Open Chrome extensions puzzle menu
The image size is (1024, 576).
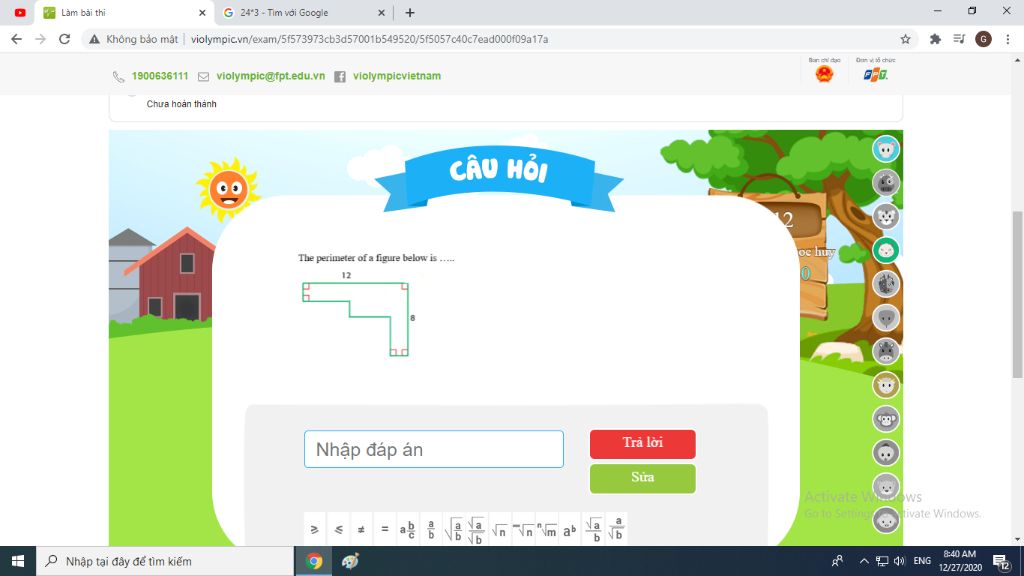point(935,39)
